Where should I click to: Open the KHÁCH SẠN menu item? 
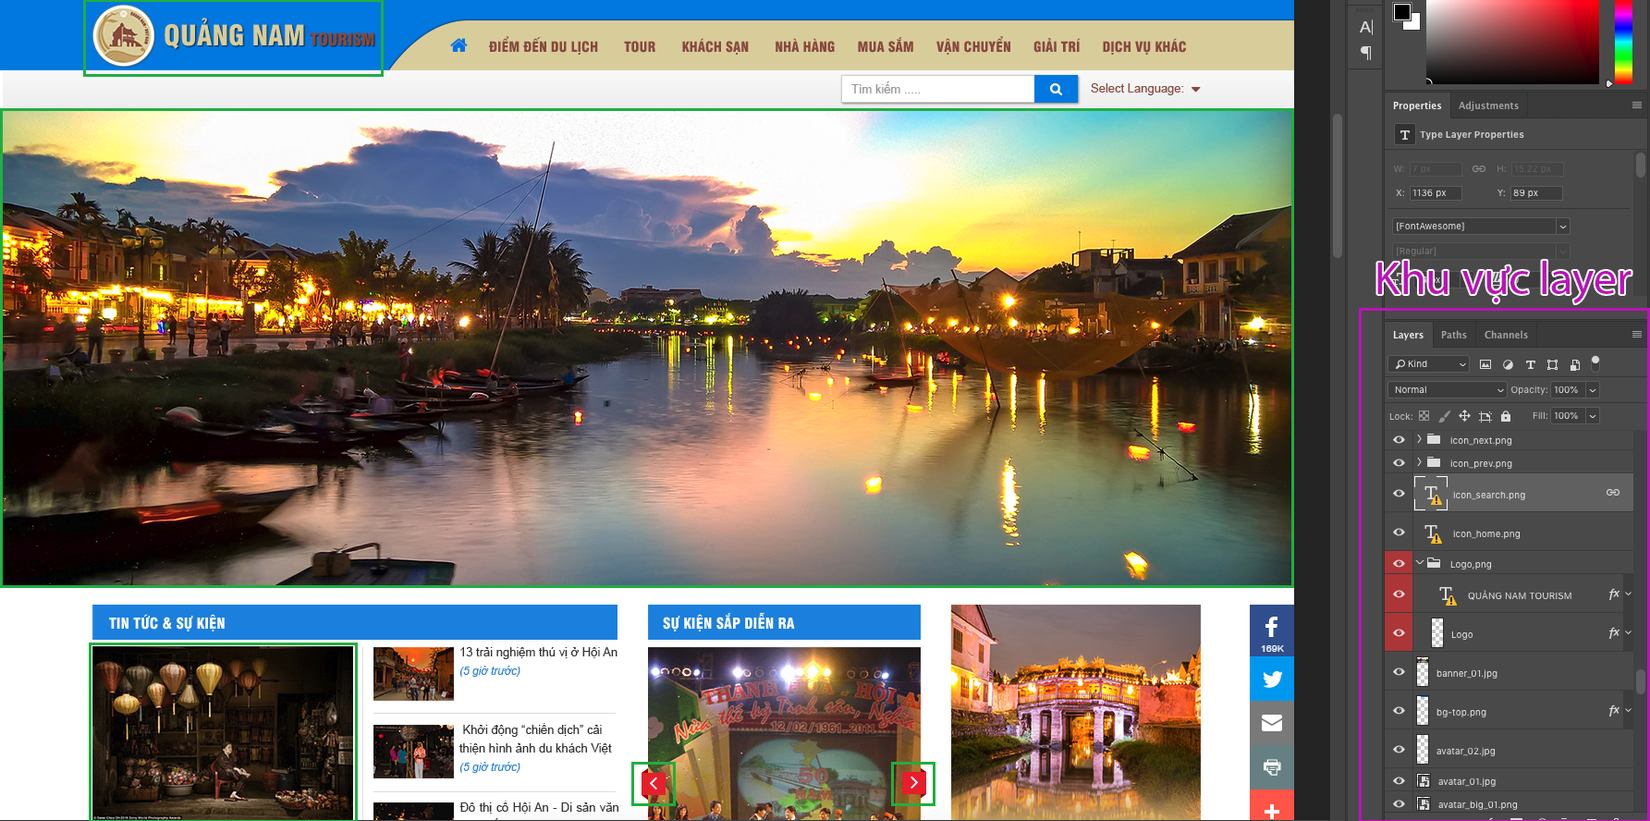[715, 47]
